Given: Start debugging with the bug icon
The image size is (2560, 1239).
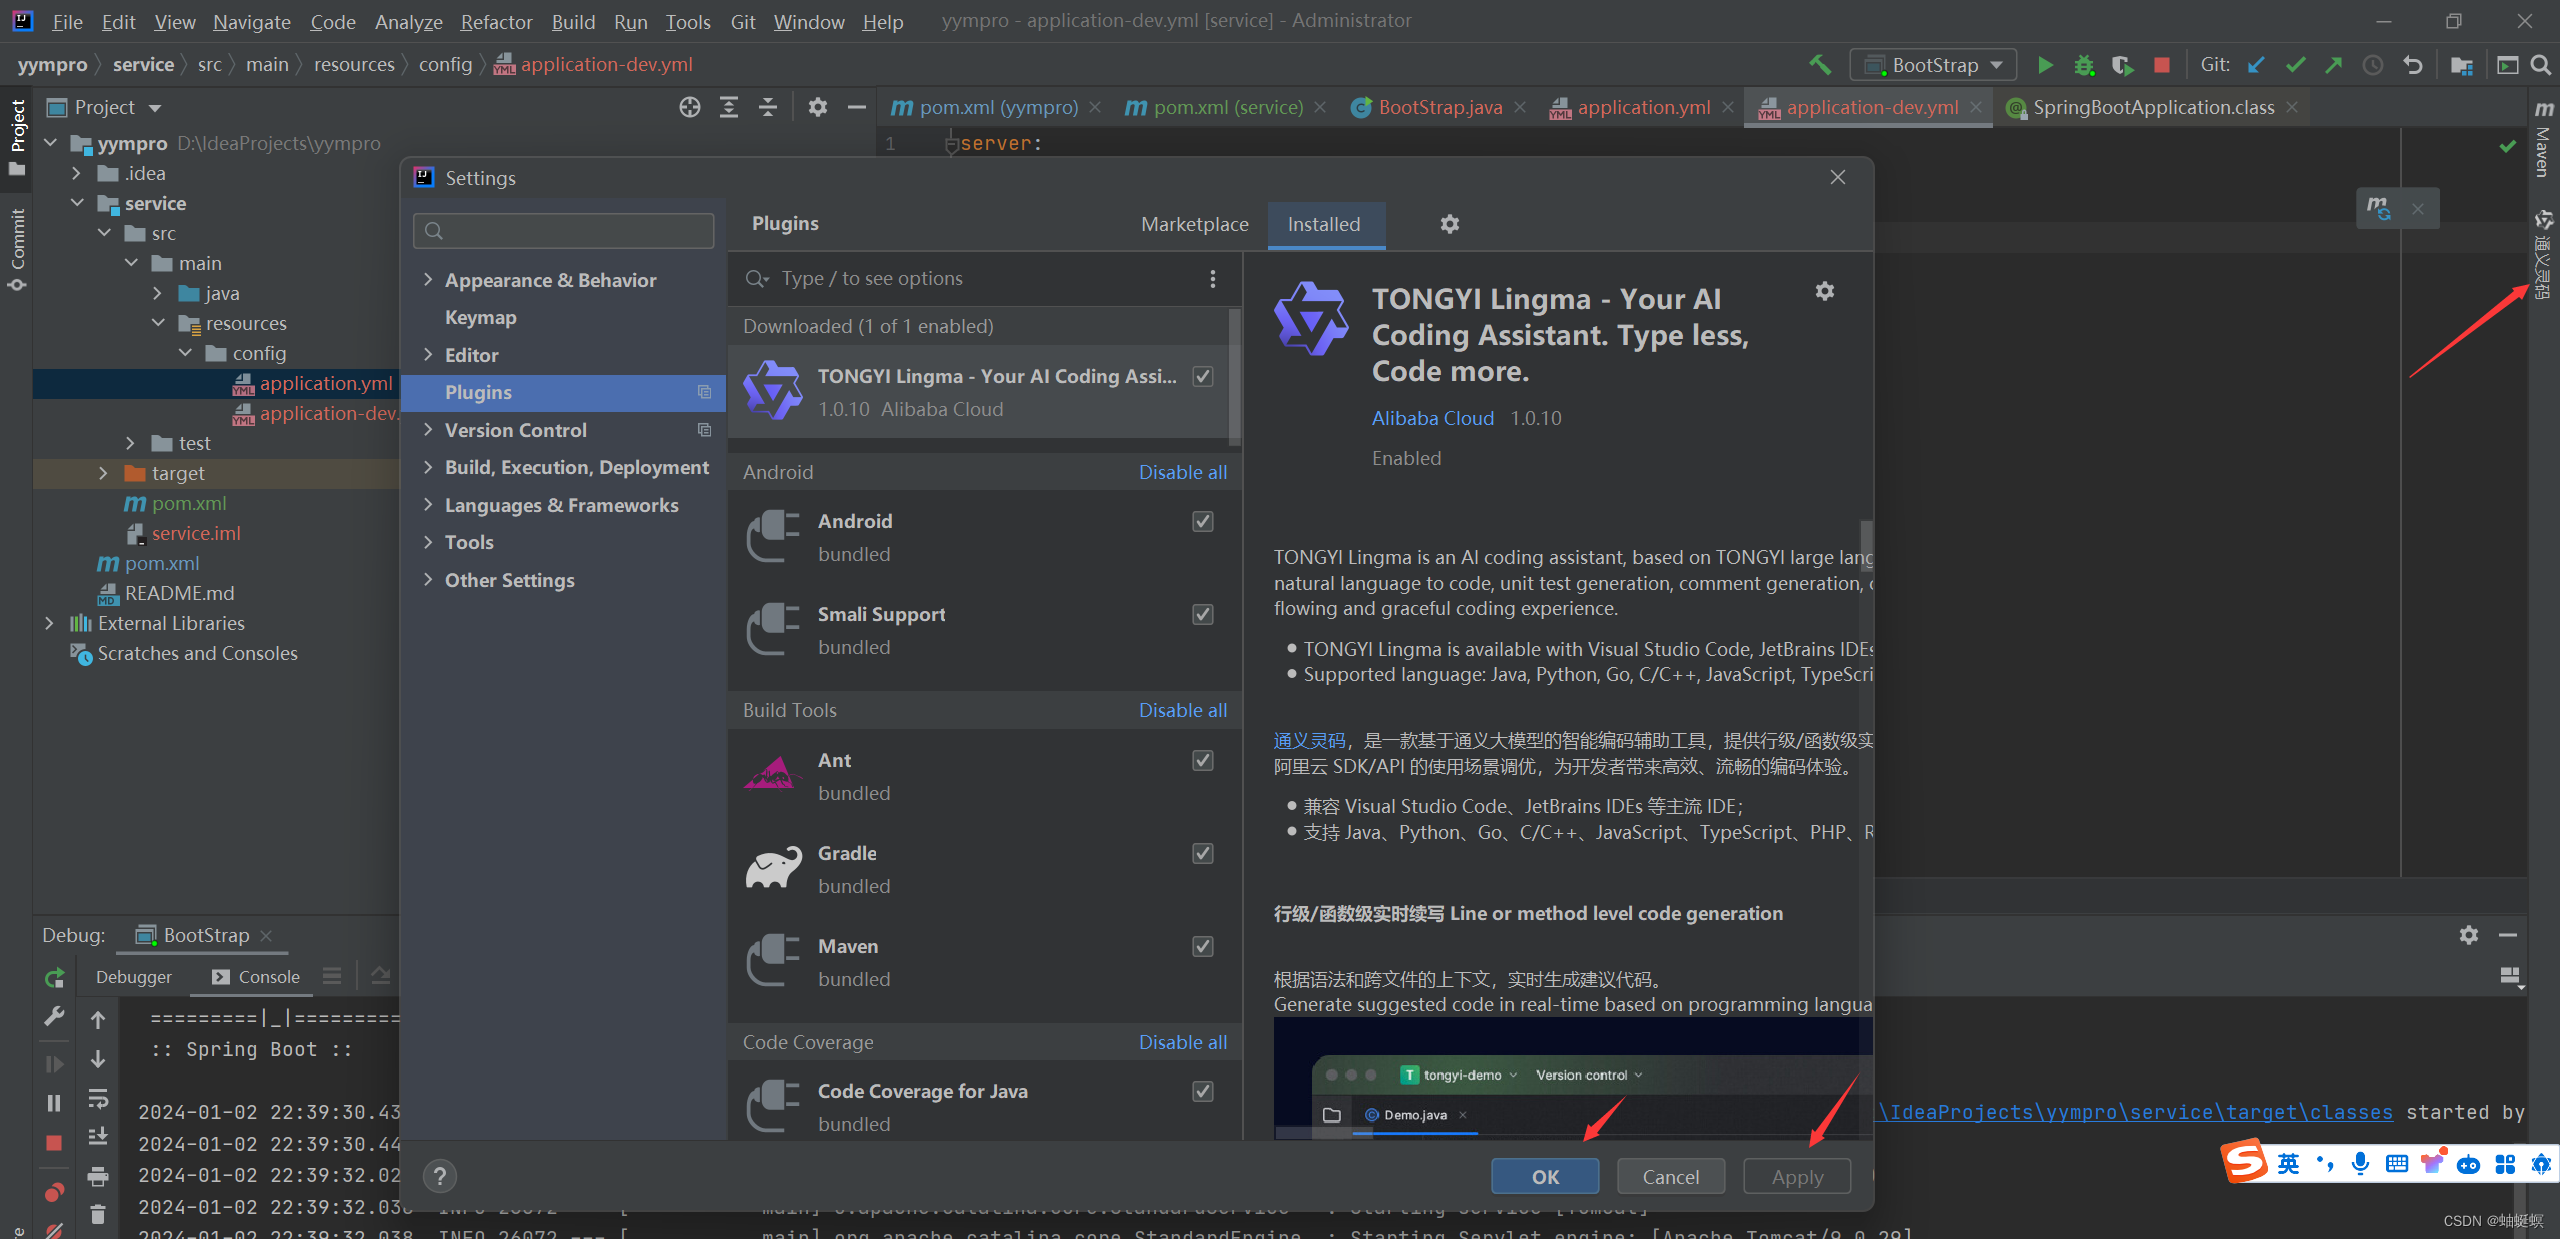Looking at the screenshot, I should (x=2084, y=65).
